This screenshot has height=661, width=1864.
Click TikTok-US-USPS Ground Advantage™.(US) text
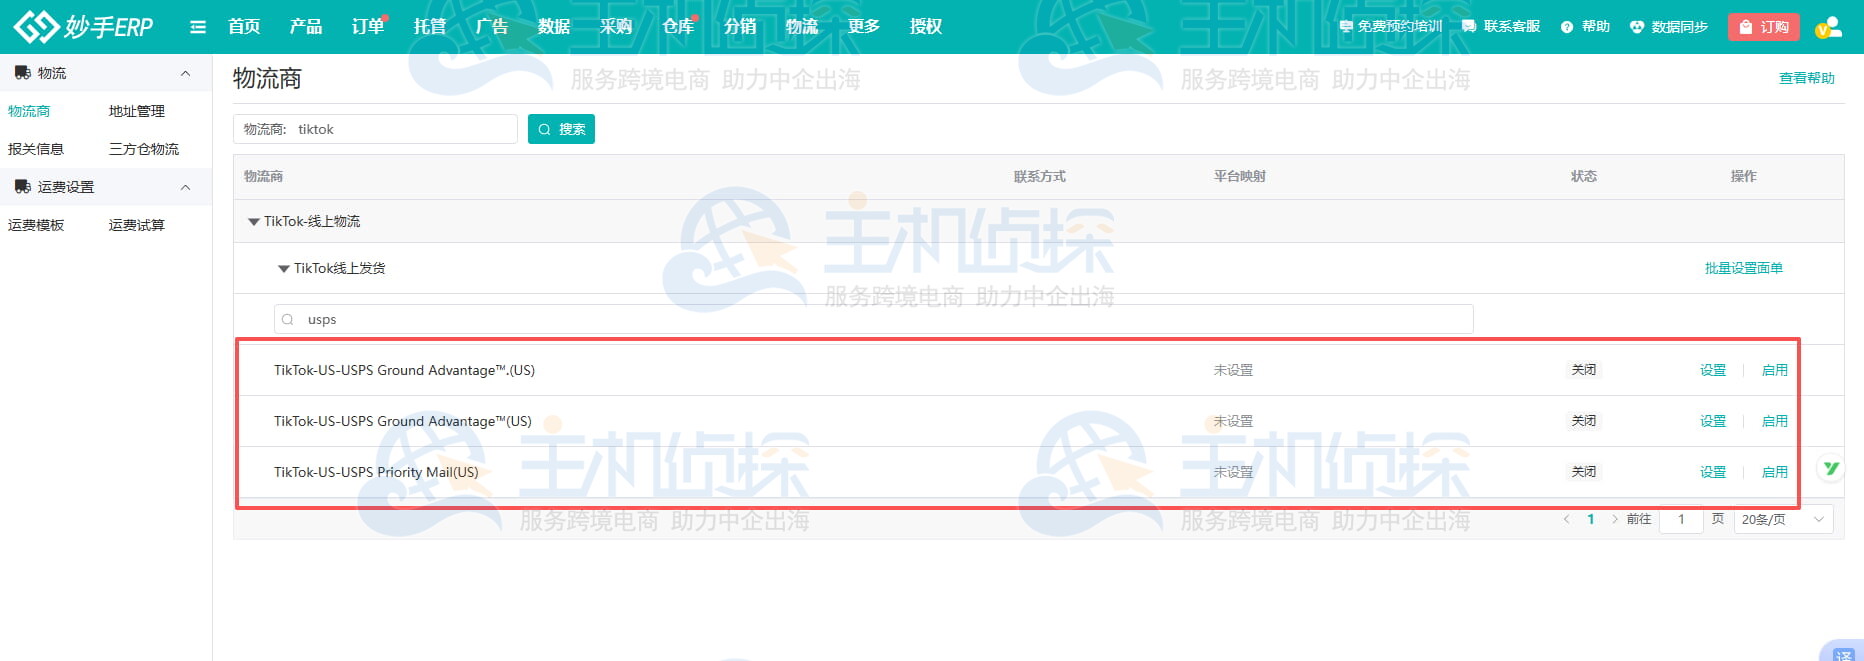tap(404, 370)
